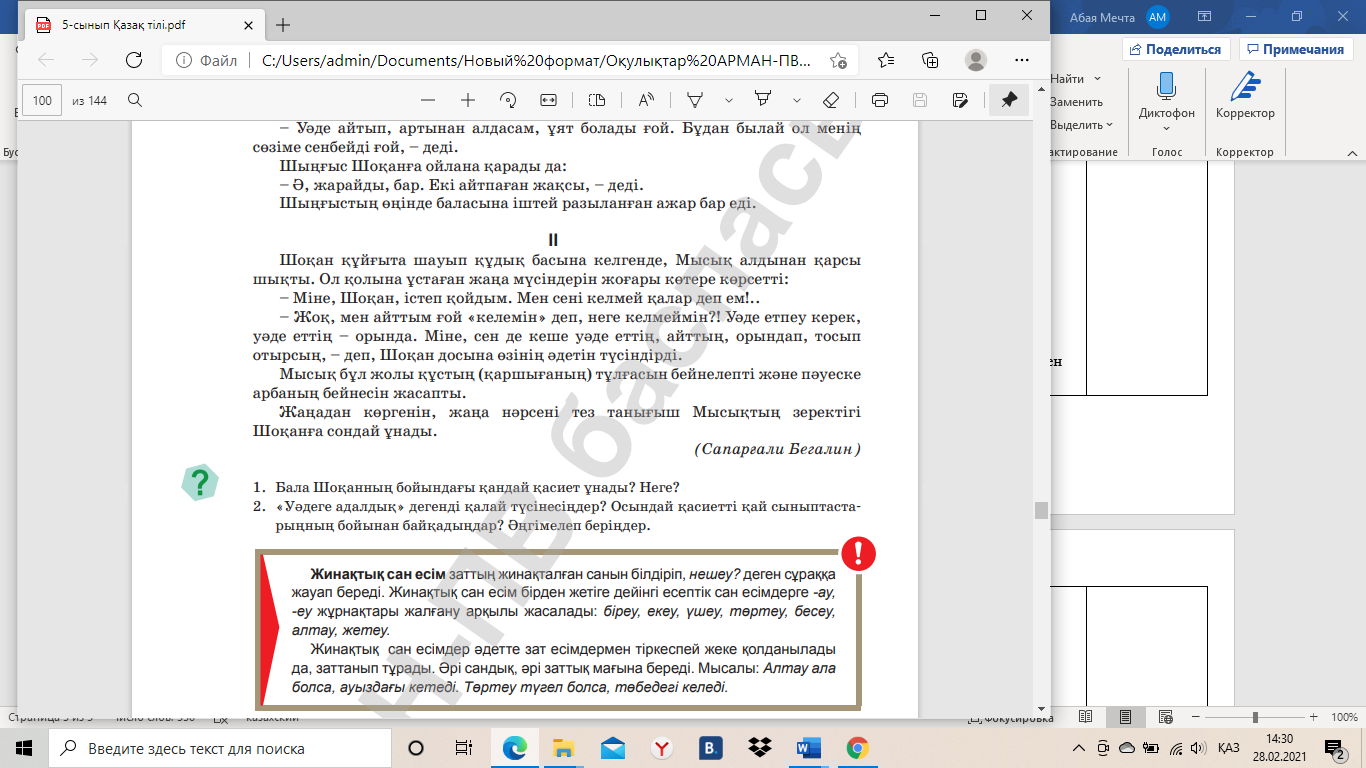
Task: Switch Word to Web Layout view
Action: tap(1164, 717)
